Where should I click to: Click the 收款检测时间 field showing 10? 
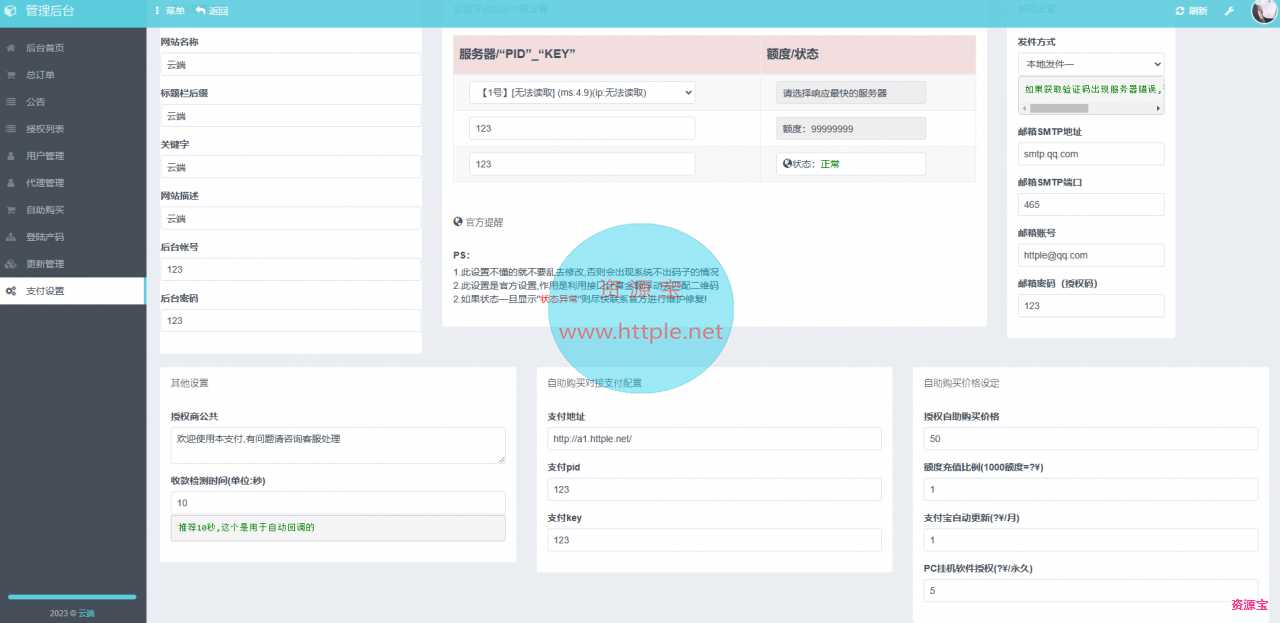(338, 503)
